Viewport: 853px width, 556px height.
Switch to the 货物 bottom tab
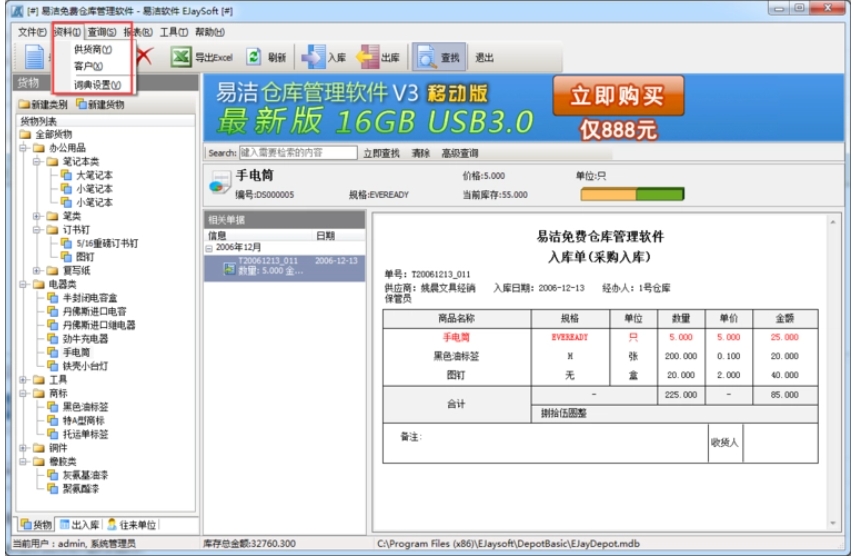point(36,524)
